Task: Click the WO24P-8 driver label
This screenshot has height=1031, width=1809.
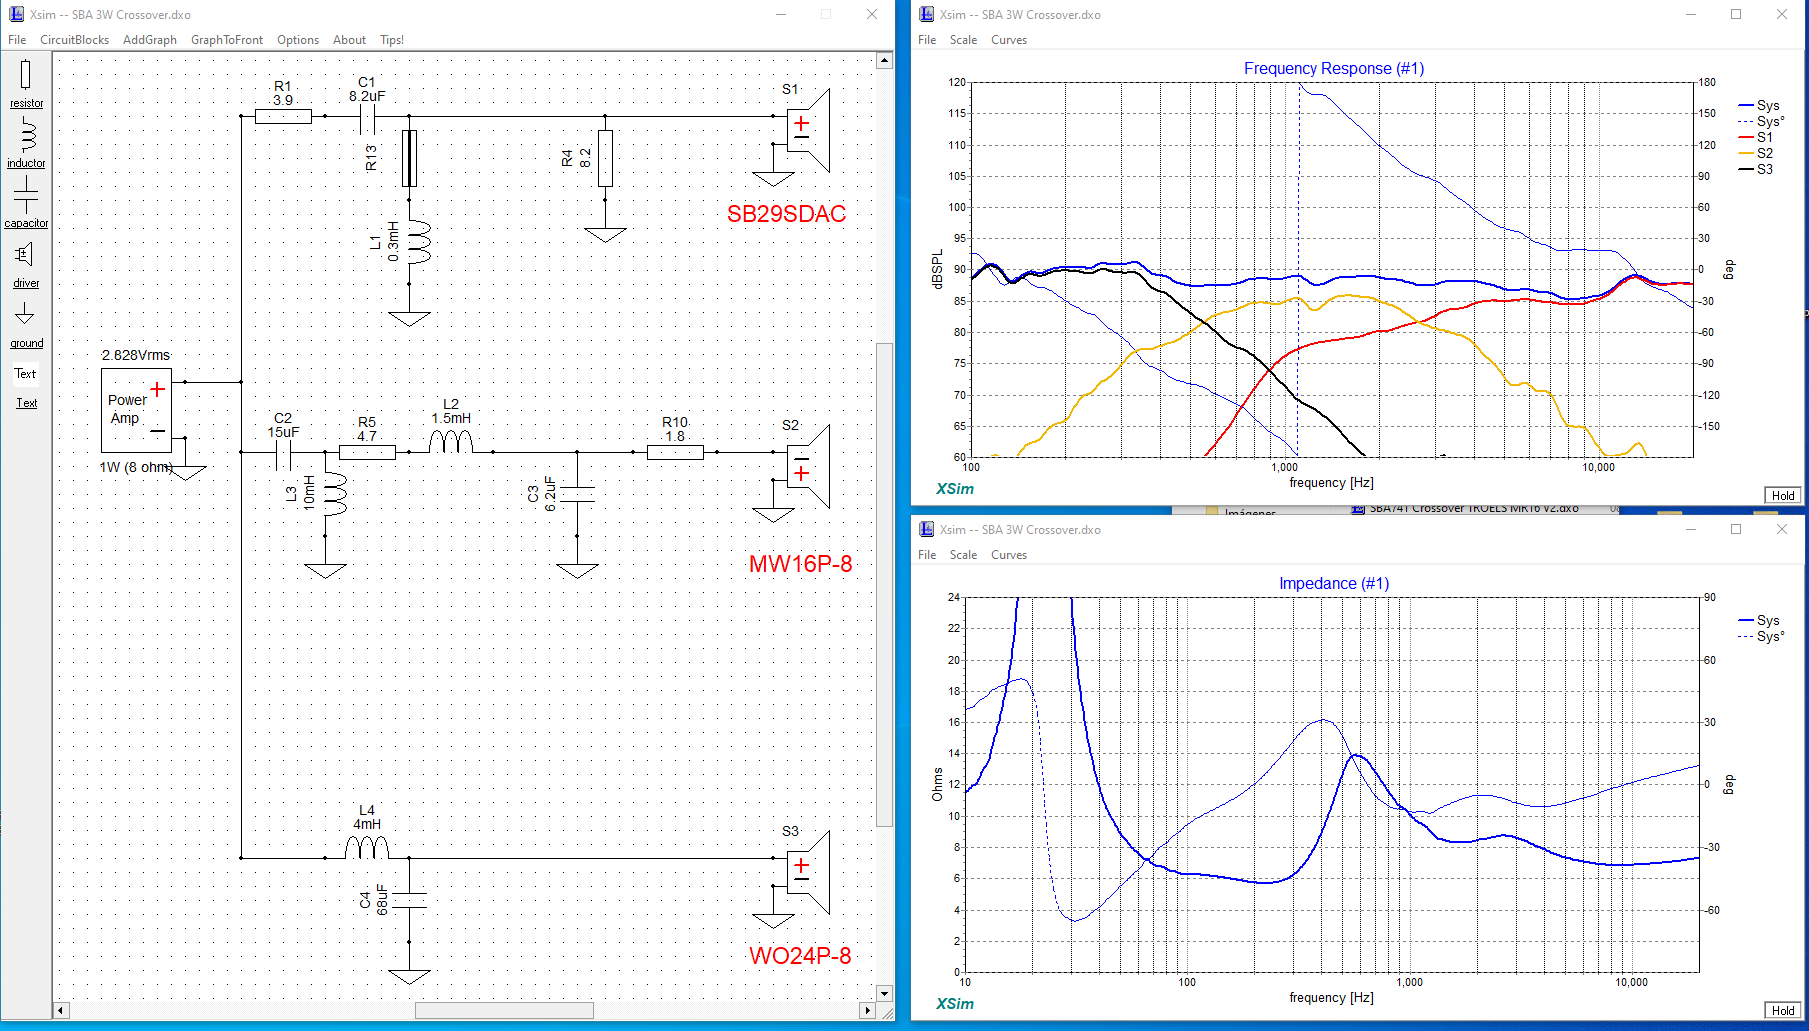Action: pyautogui.click(x=800, y=956)
